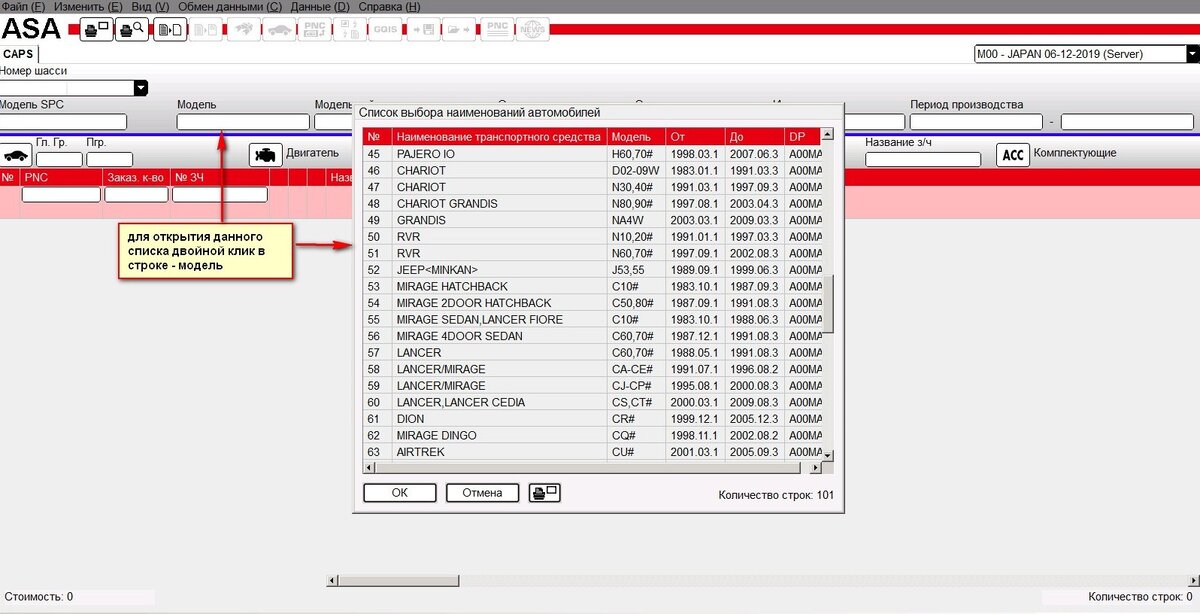Select the LANCER,LANCER CEDIA row
Screen dimensions: 1200x614
click(592, 402)
